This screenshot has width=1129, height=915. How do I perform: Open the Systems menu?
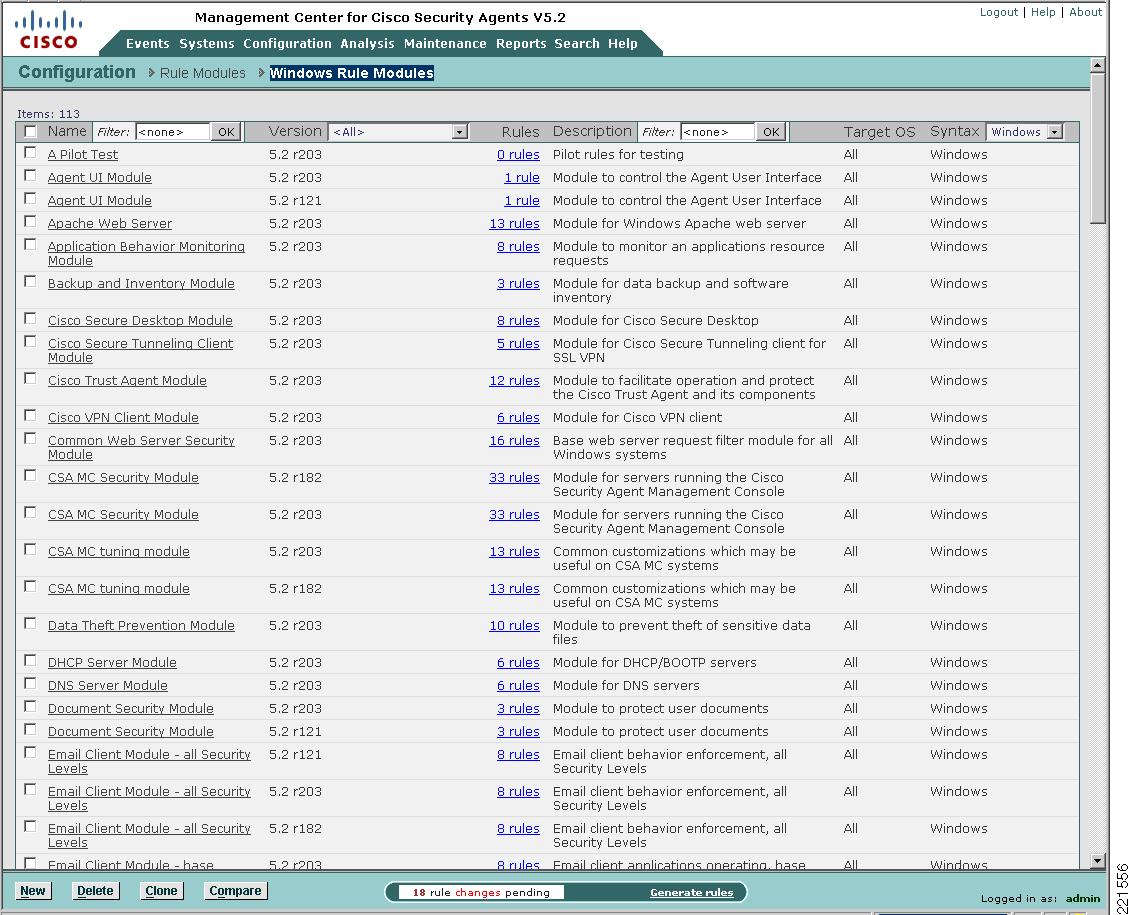207,44
